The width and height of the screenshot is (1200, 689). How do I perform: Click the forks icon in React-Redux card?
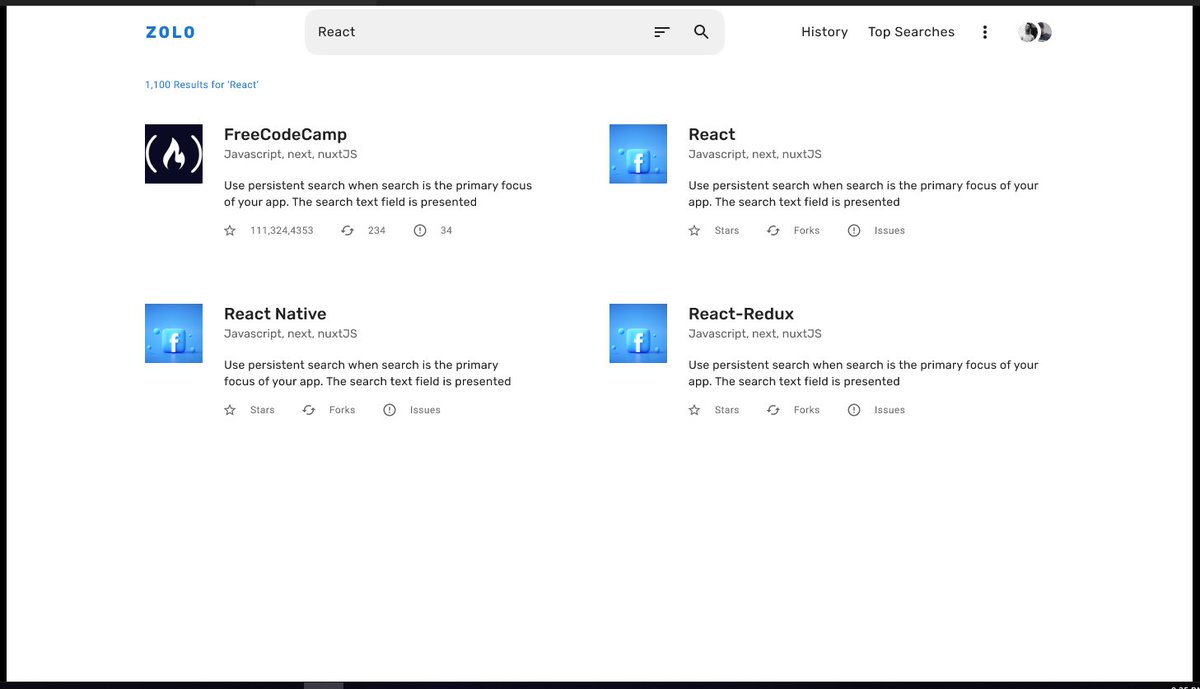point(773,410)
